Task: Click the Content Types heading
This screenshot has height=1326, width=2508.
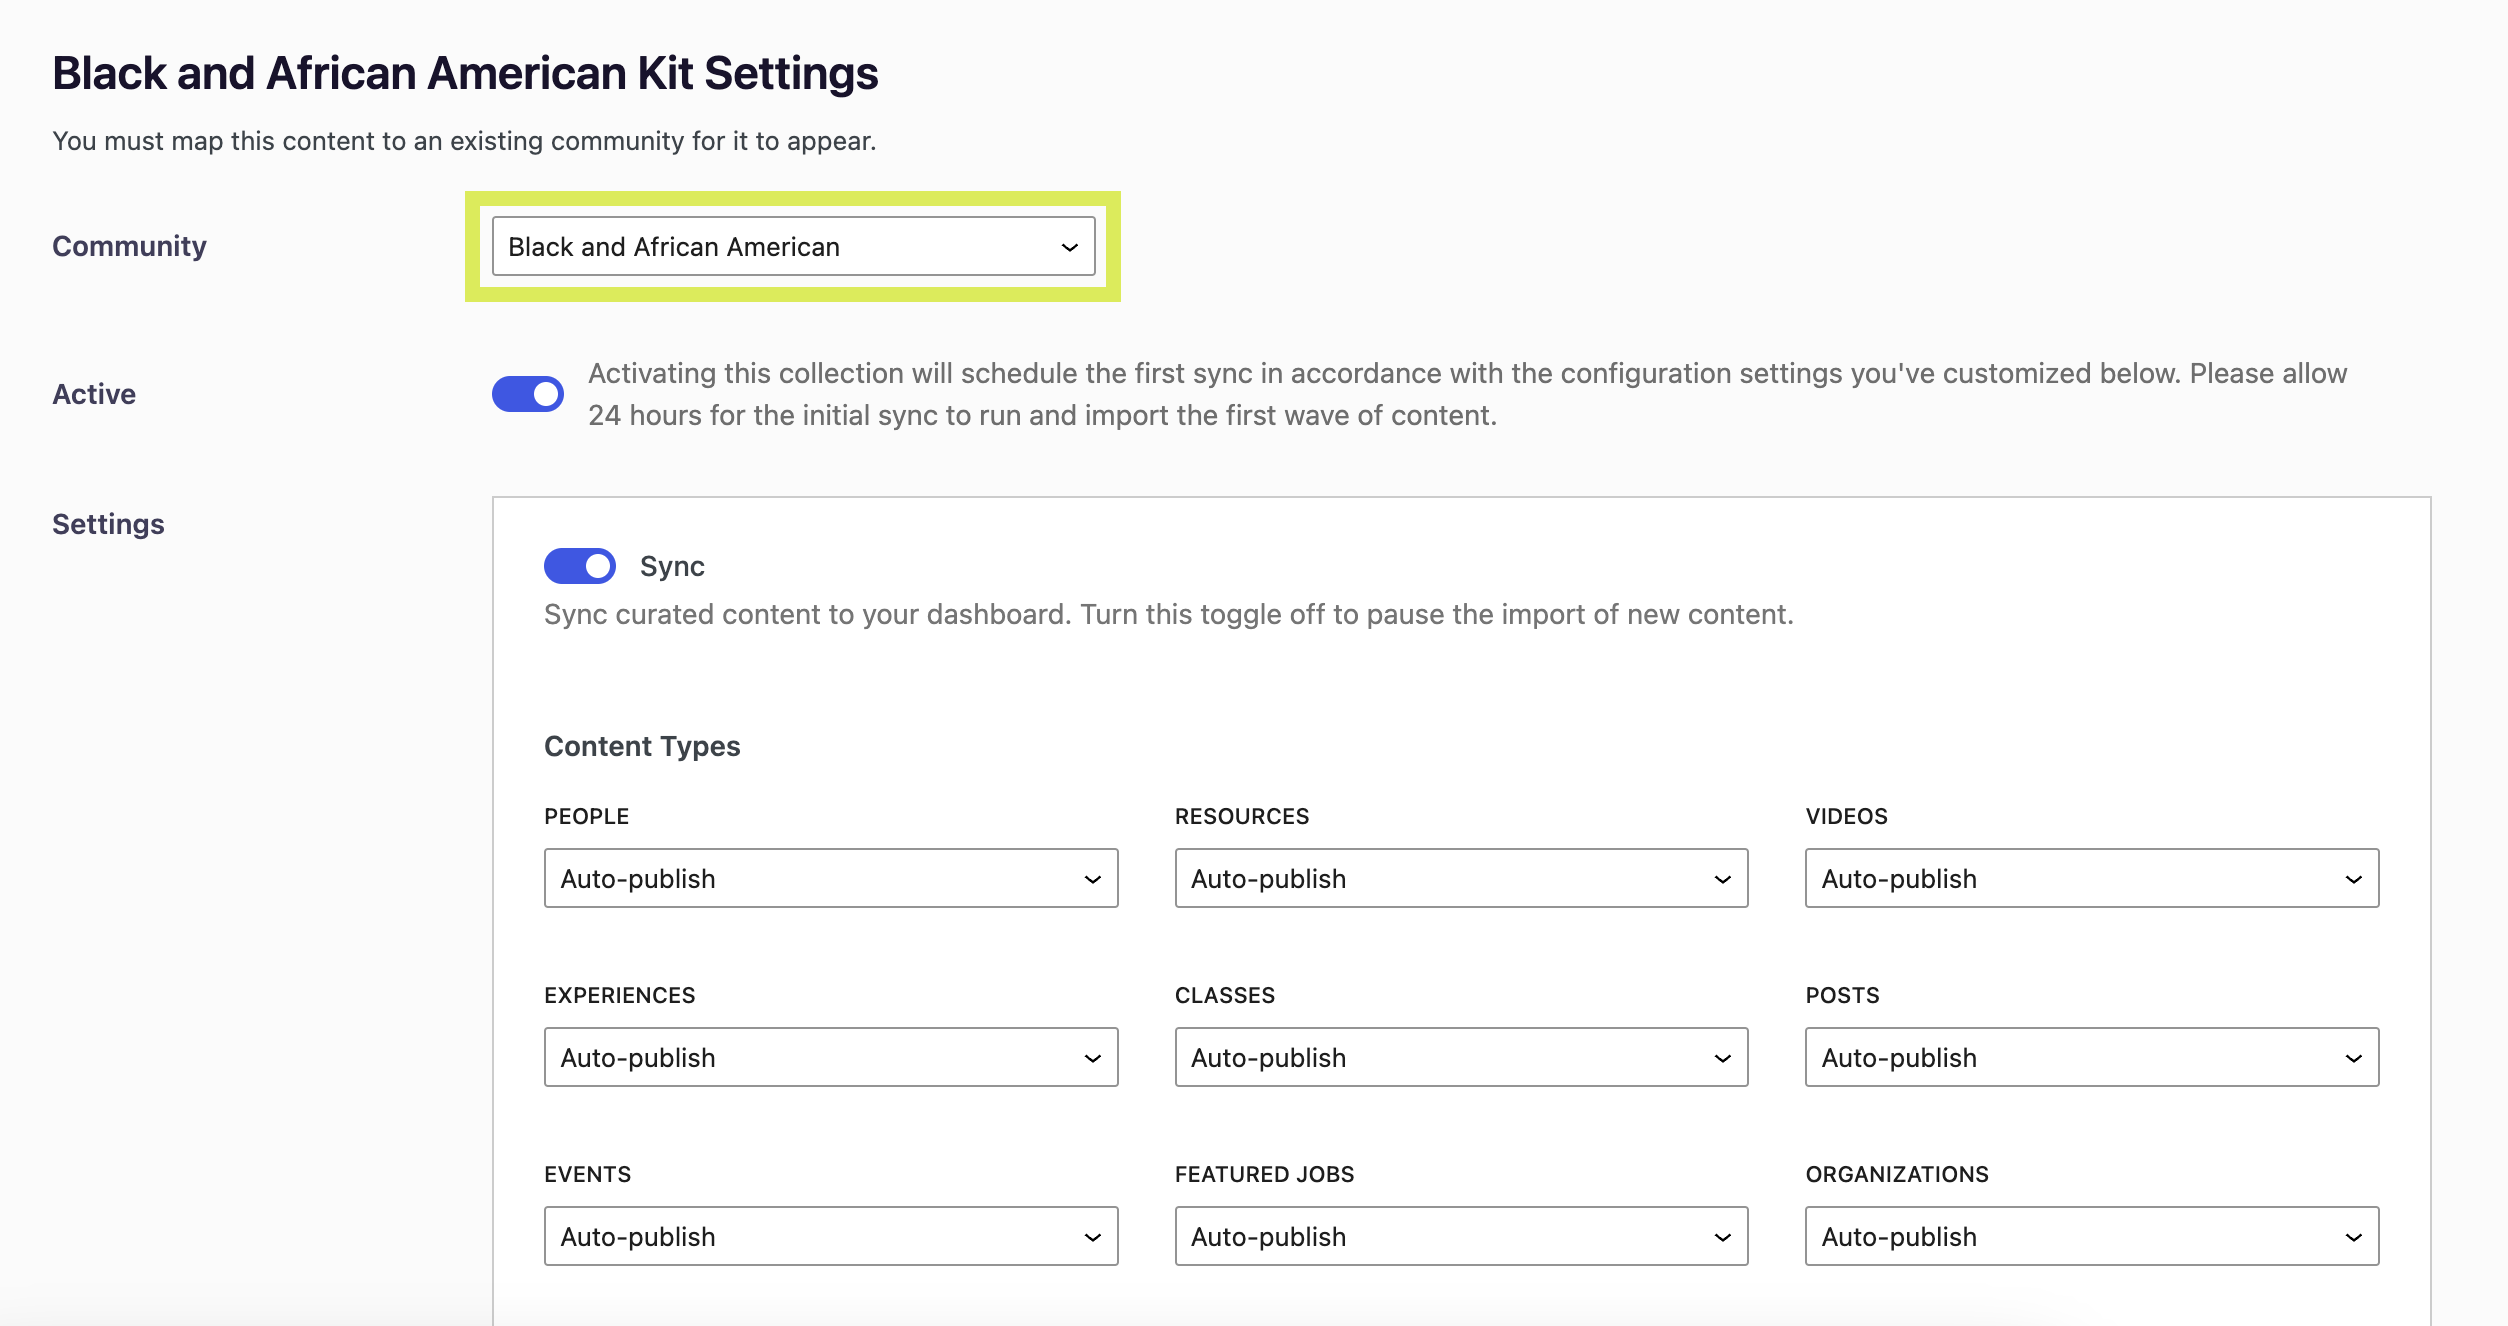Action: pyautogui.click(x=642, y=746)
